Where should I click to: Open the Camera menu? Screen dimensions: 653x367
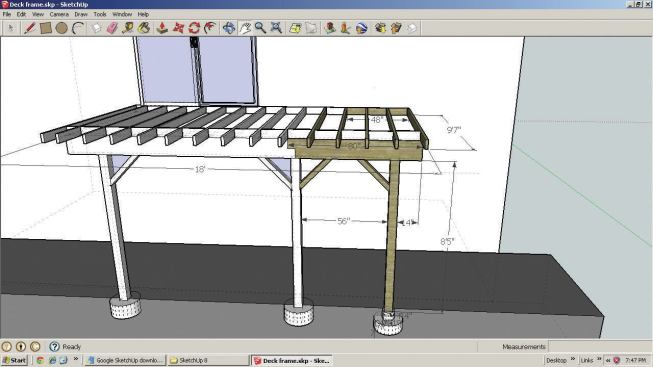(59, 14)
